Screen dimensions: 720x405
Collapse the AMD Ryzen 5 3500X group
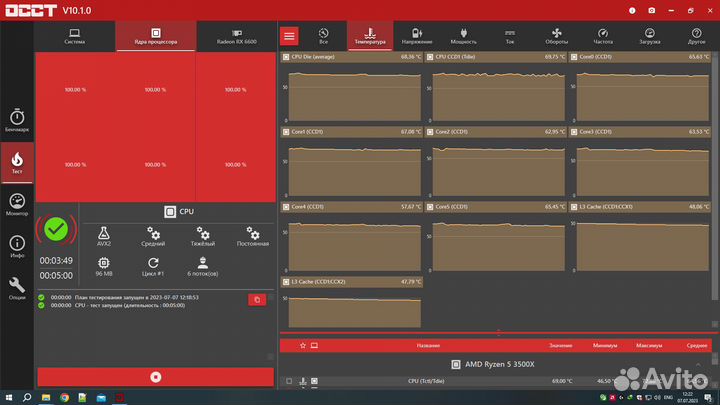(x=699, y=364)
